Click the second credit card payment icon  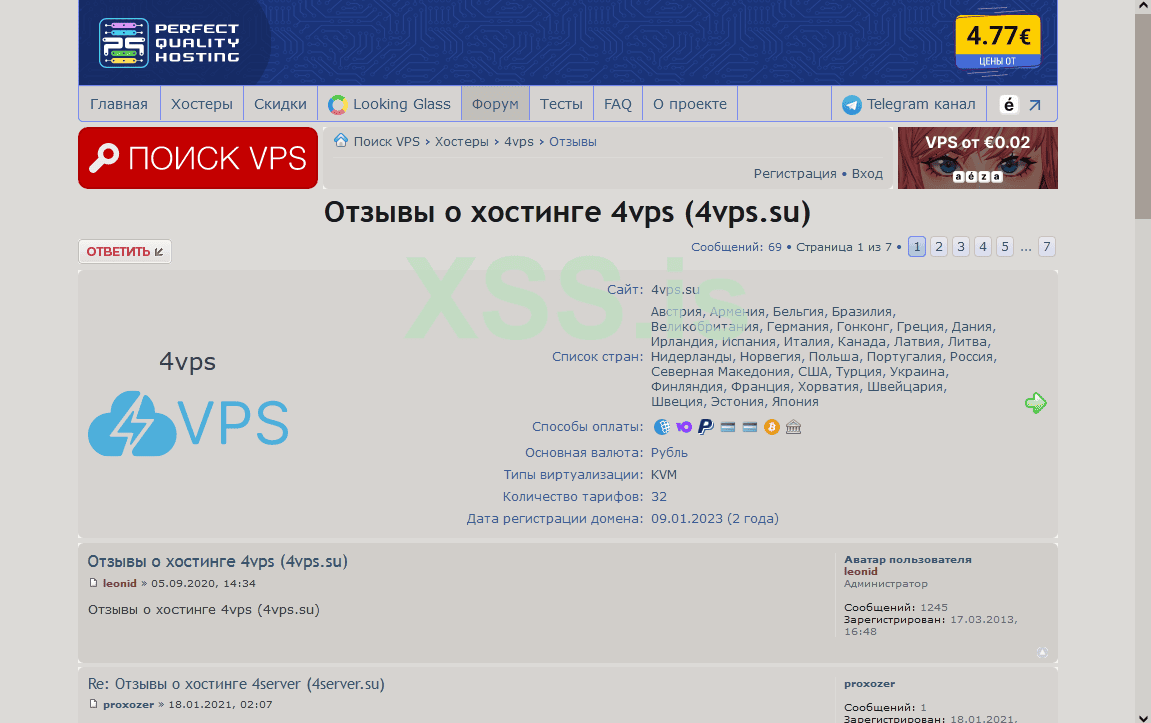(x=749, y=427)
